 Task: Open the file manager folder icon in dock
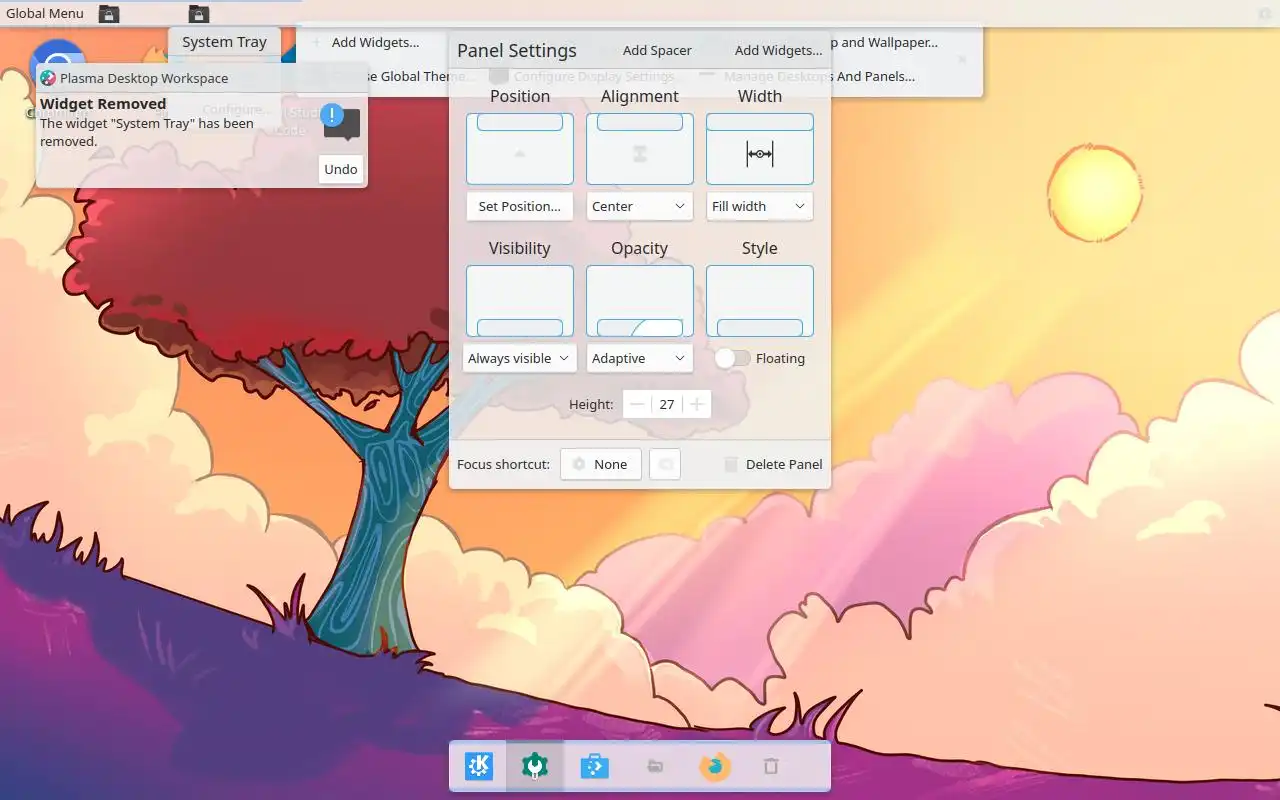[x=655, y=767]
